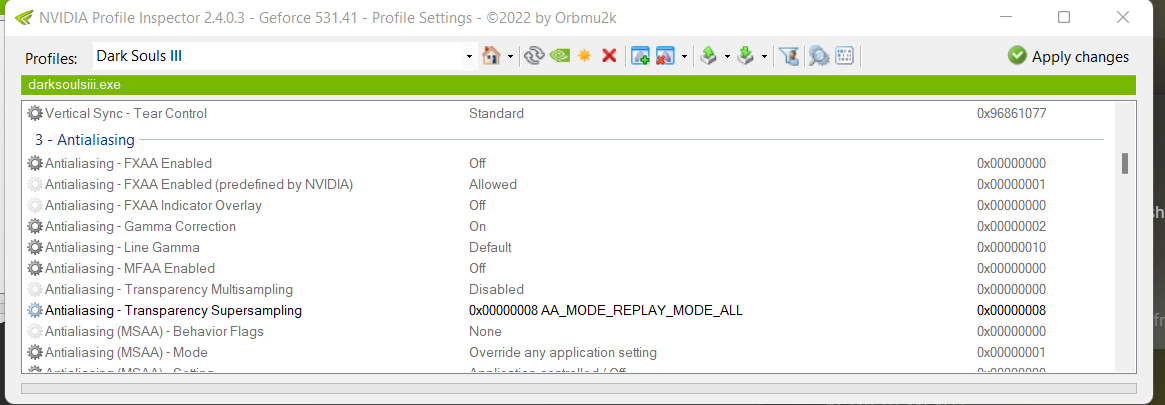Select Antialiasing - Transparency Multisampling row
This screenshot has height=405, width=1165.
[x=568, y=289]
